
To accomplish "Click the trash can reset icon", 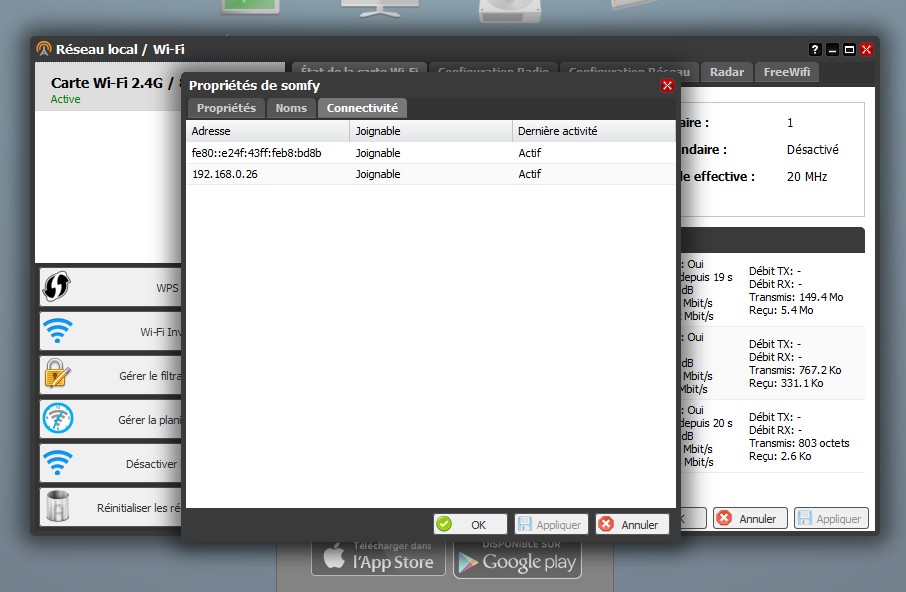I will 57,506.
